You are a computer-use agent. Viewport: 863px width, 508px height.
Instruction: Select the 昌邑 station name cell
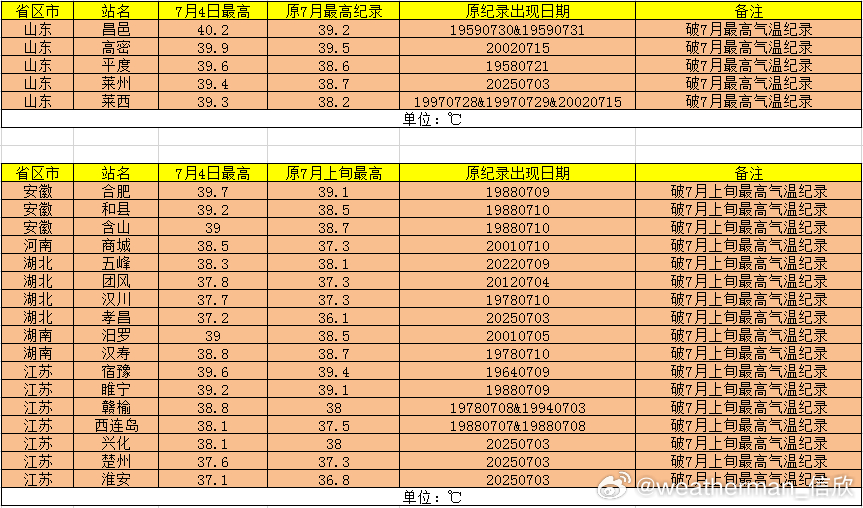116,29
